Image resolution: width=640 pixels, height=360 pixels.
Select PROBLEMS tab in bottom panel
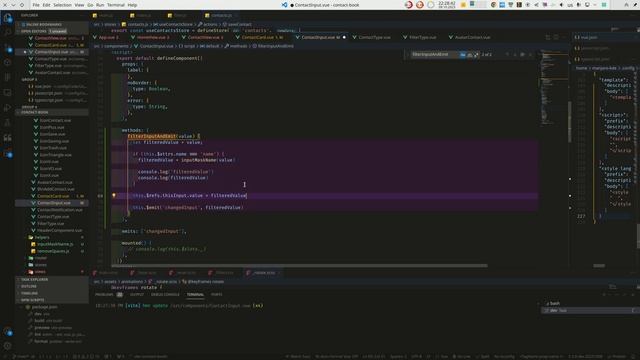click(109, 294)
